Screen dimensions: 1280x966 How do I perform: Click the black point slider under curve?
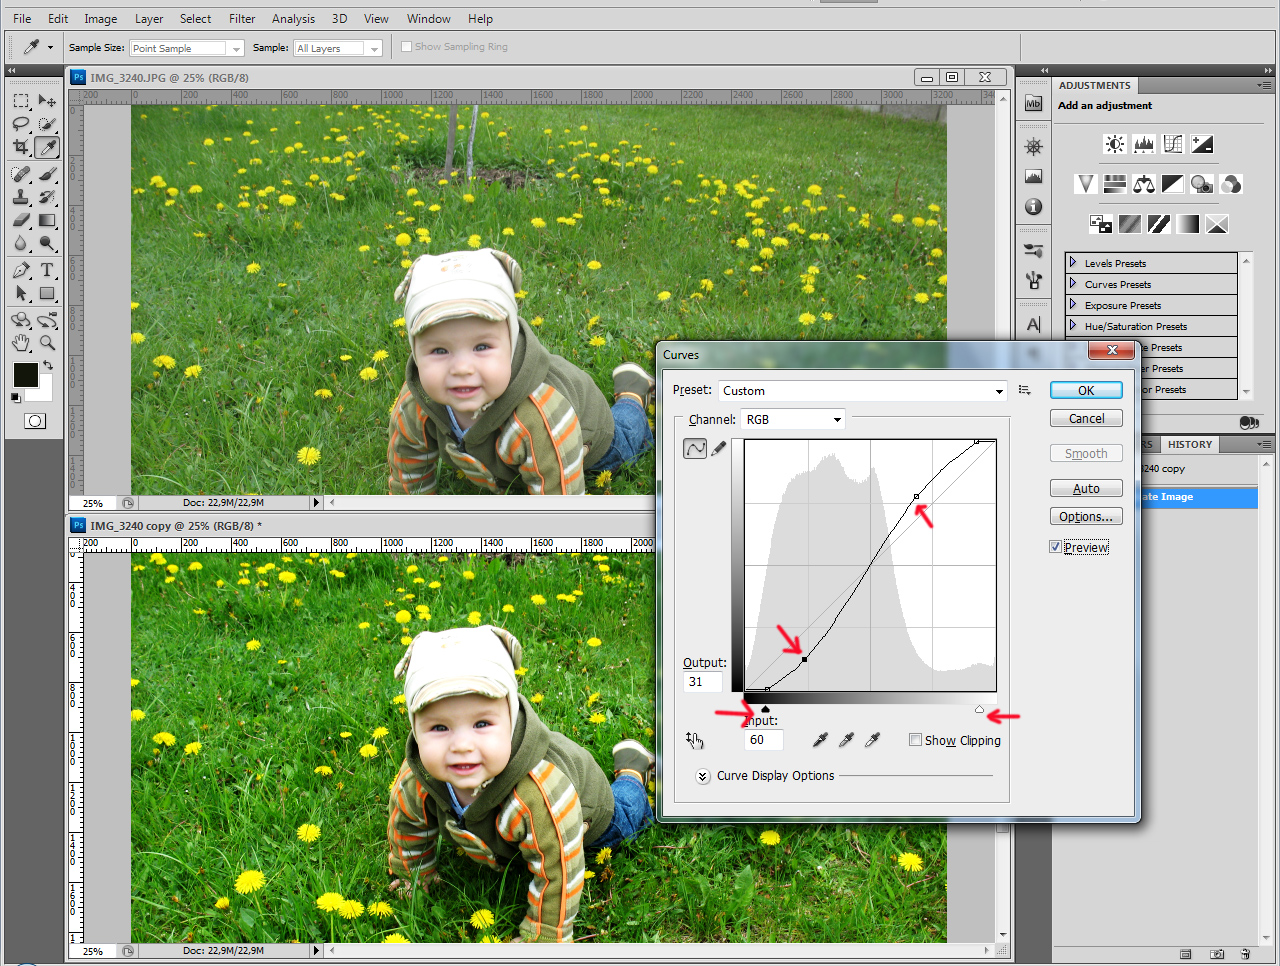coord(765,709)
